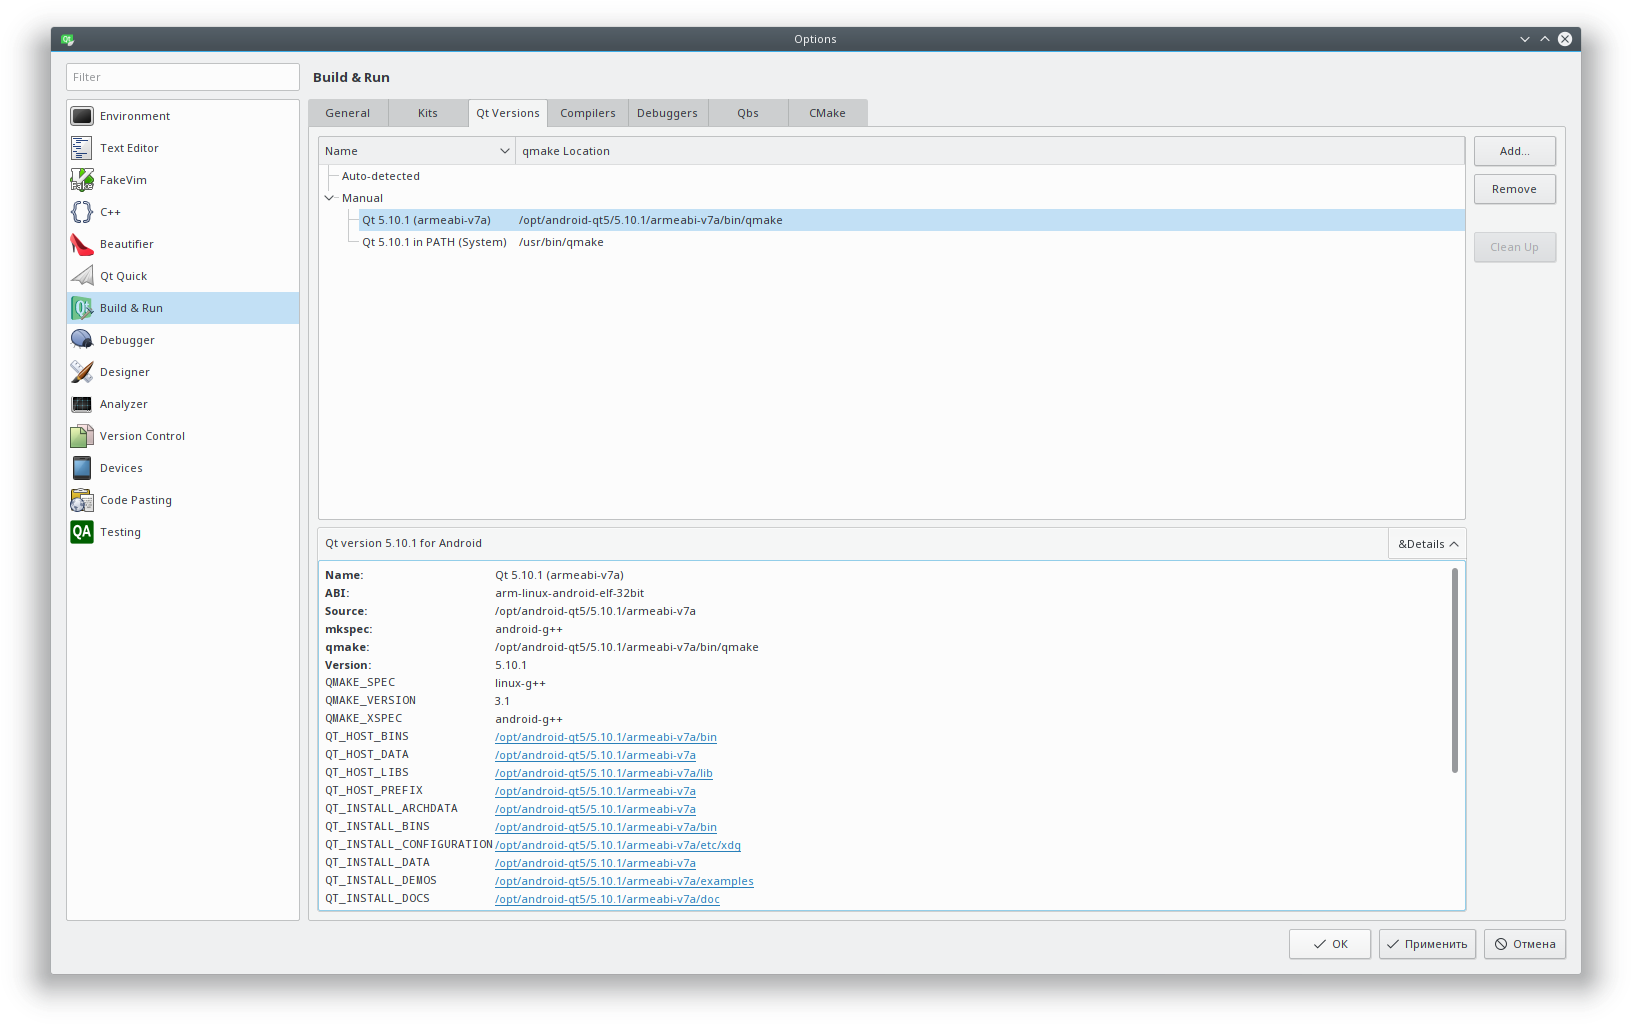Select the Build & Run icon
The width and height of the screenshot is (1631, 1024).
[x=82, y=308]
